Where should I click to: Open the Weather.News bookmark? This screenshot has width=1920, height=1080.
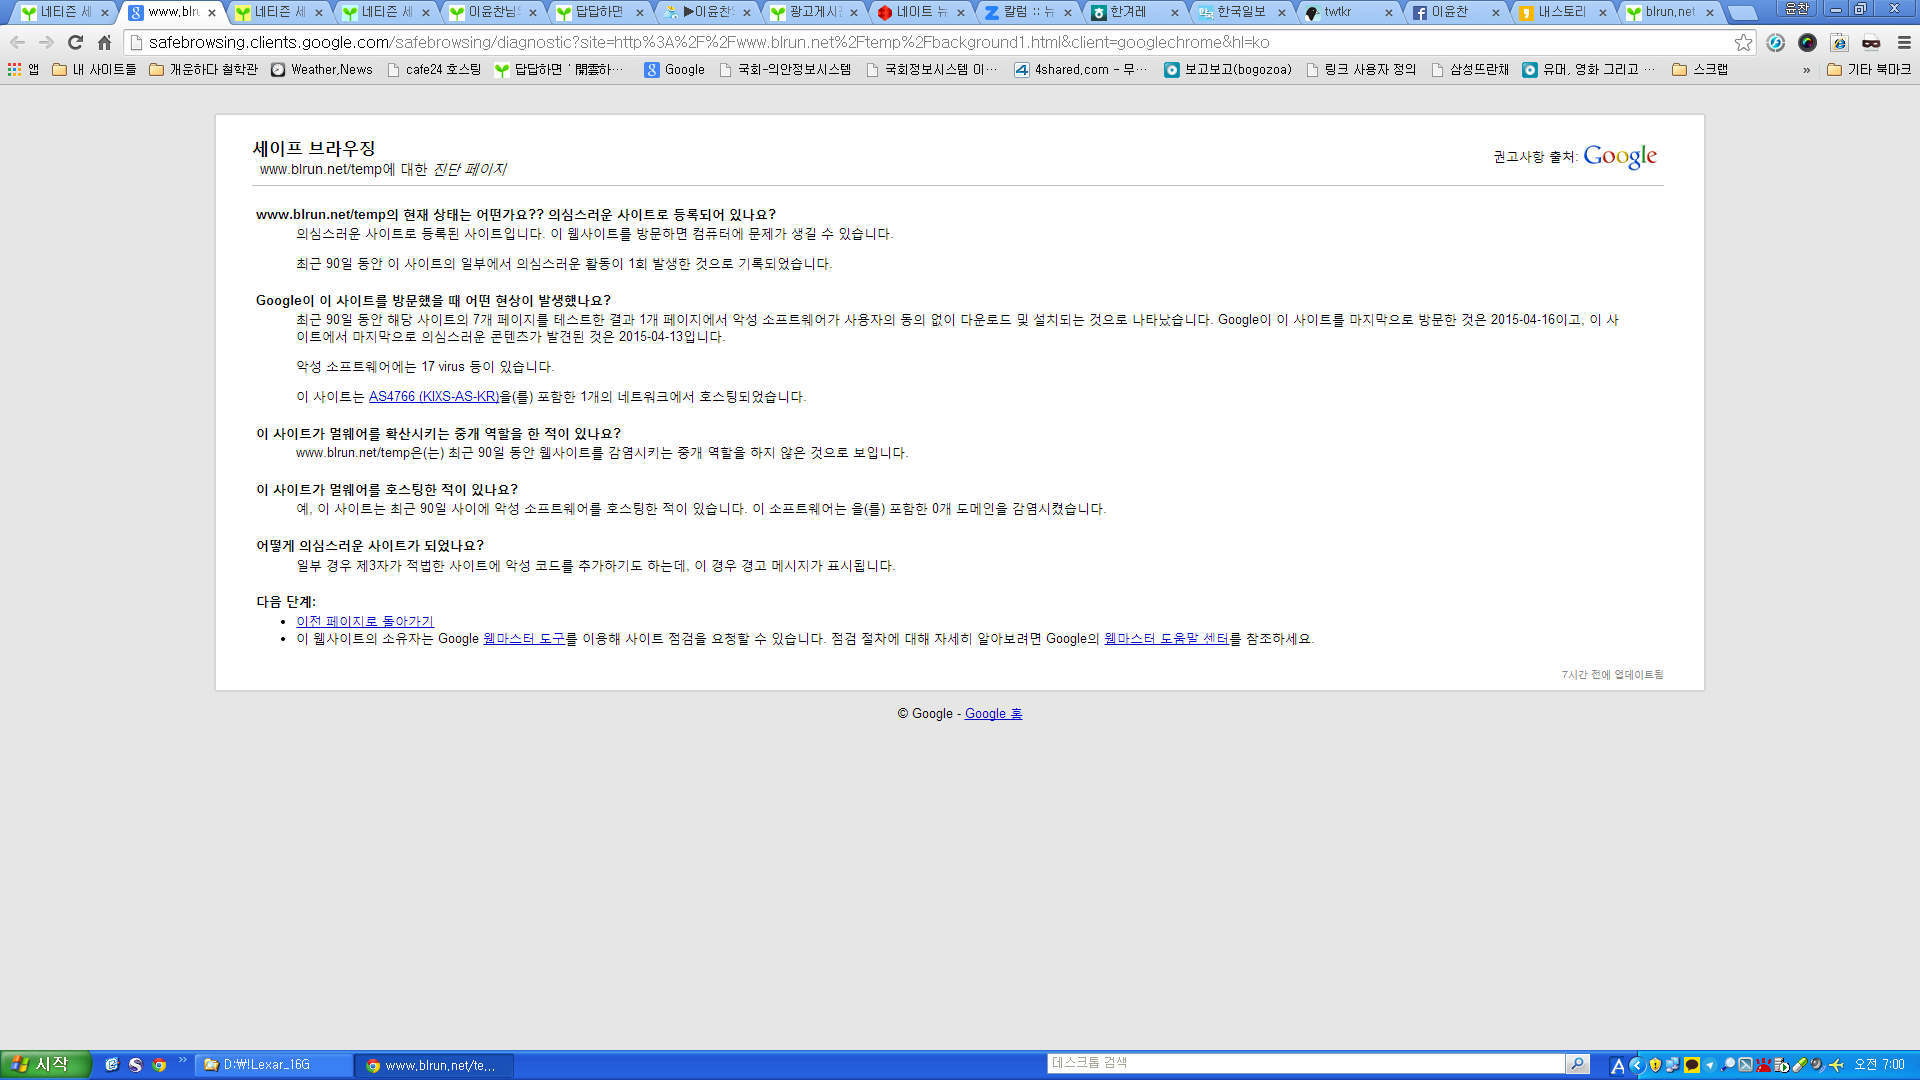tap(321, 70)
